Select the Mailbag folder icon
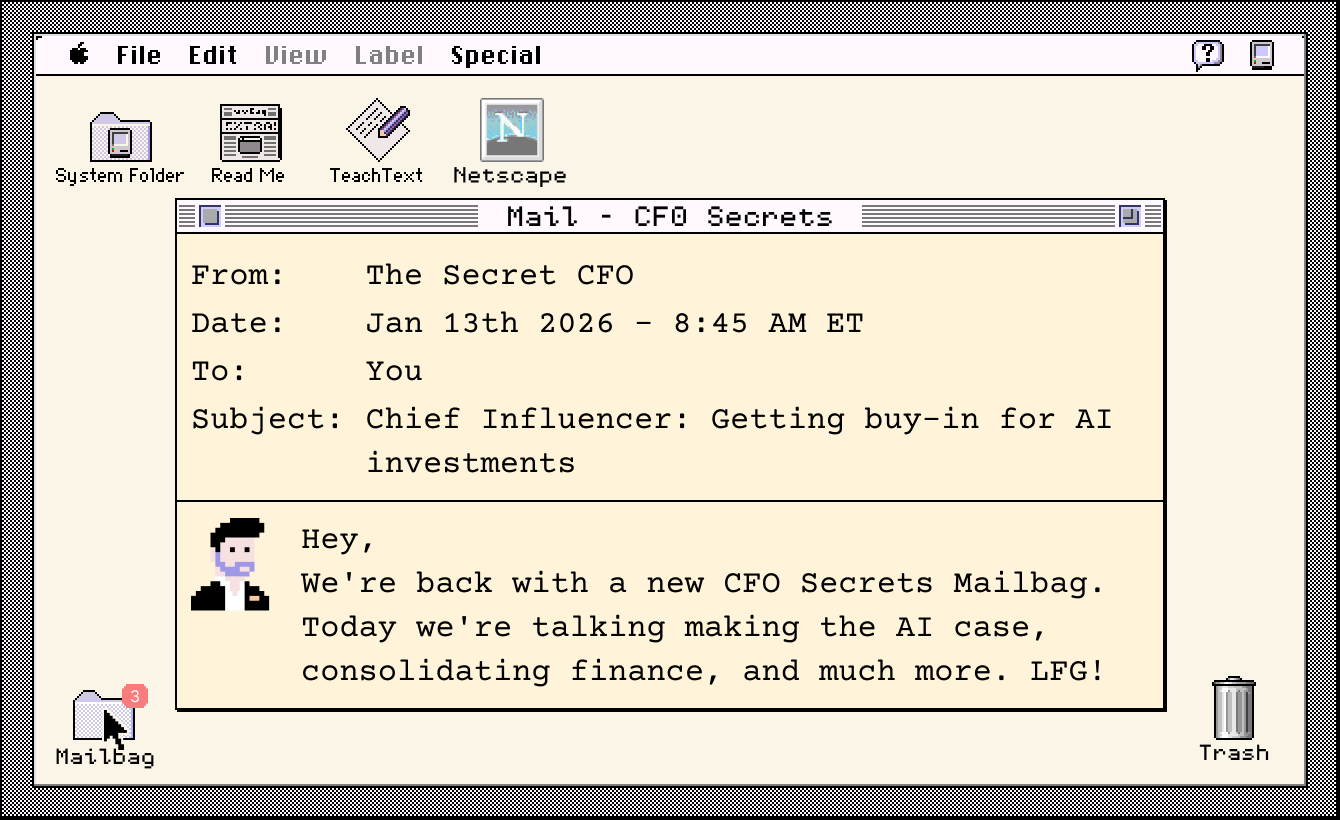The image size is (1340, 820). pos(103,715)
